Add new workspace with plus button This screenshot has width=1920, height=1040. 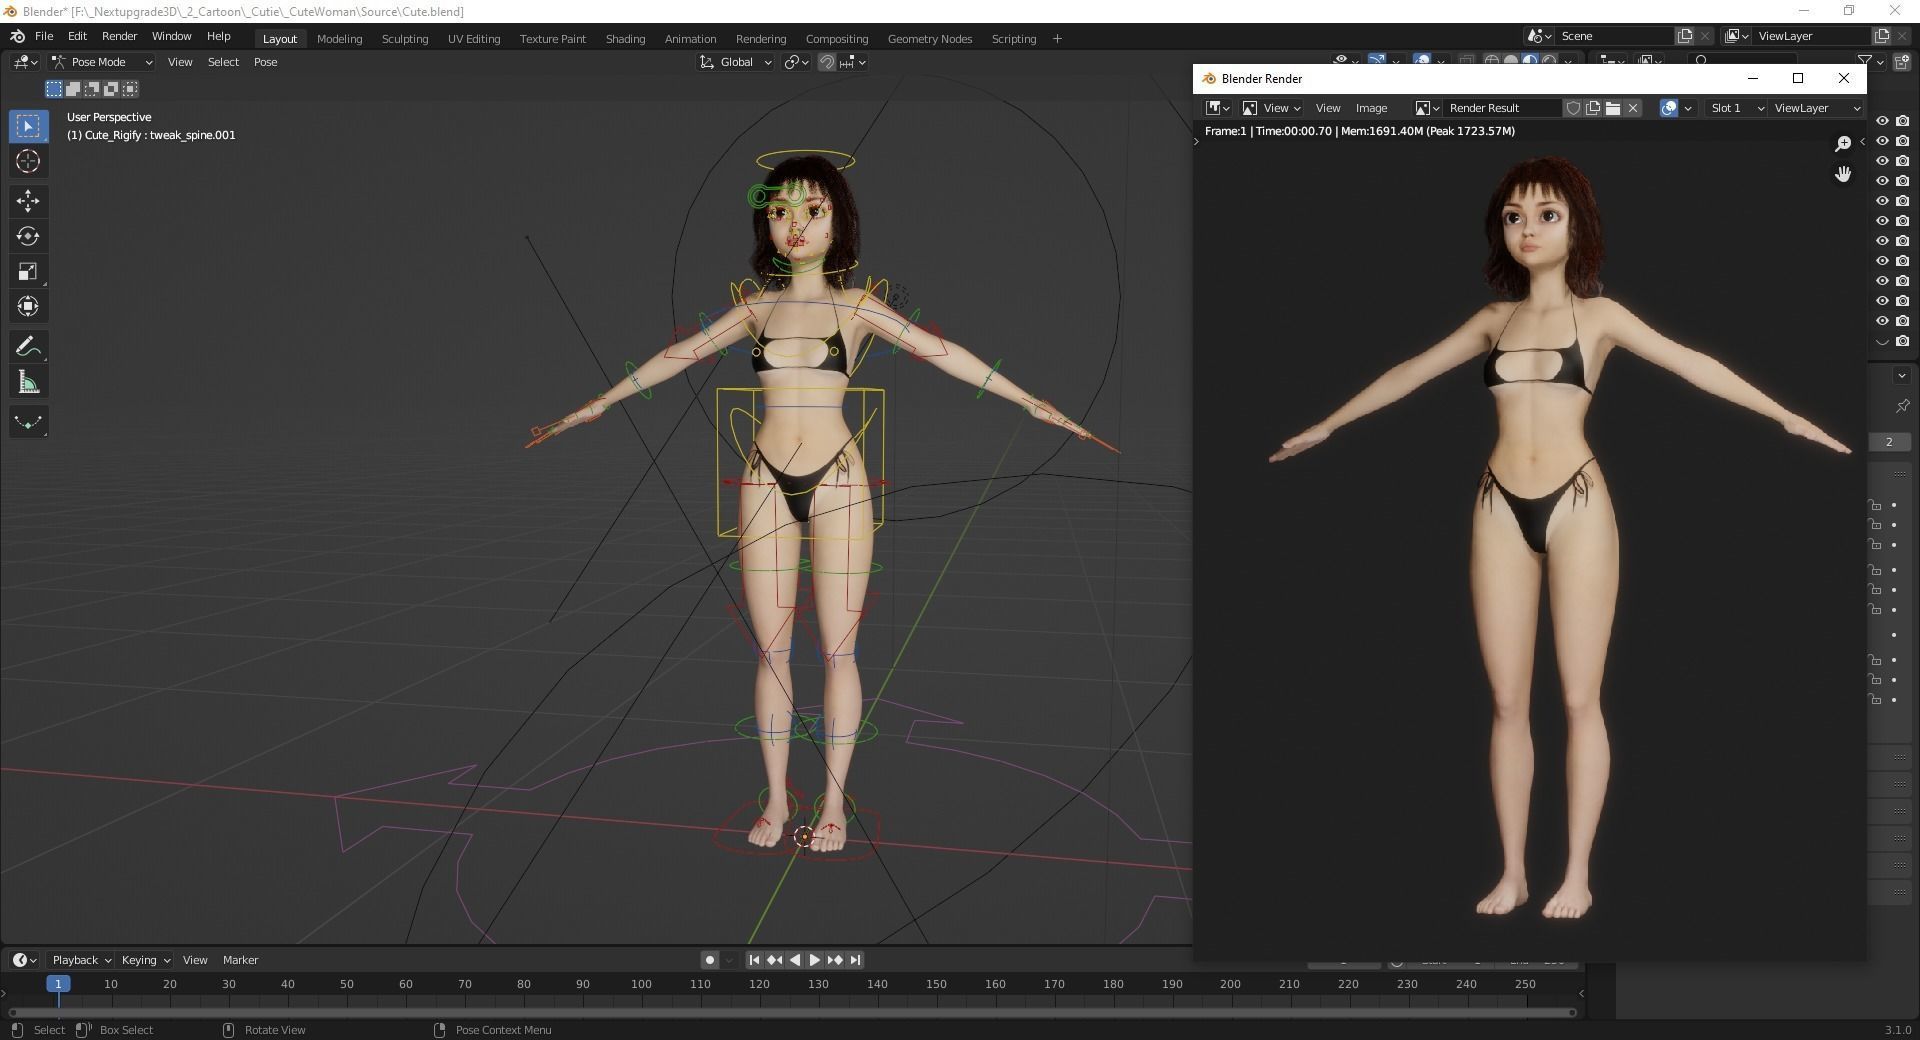tap(1057, 39)
